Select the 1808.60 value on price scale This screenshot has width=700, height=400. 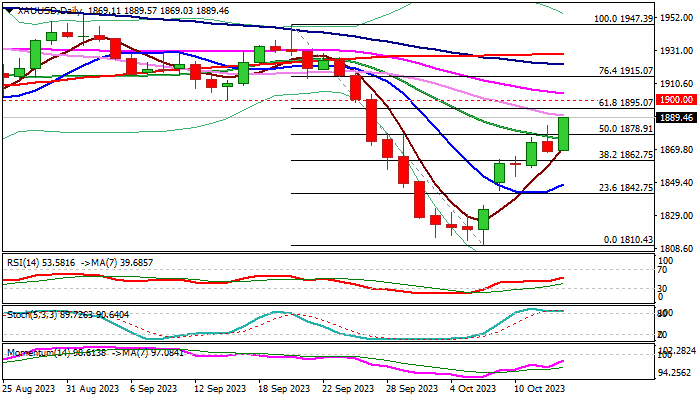point(677,248)
